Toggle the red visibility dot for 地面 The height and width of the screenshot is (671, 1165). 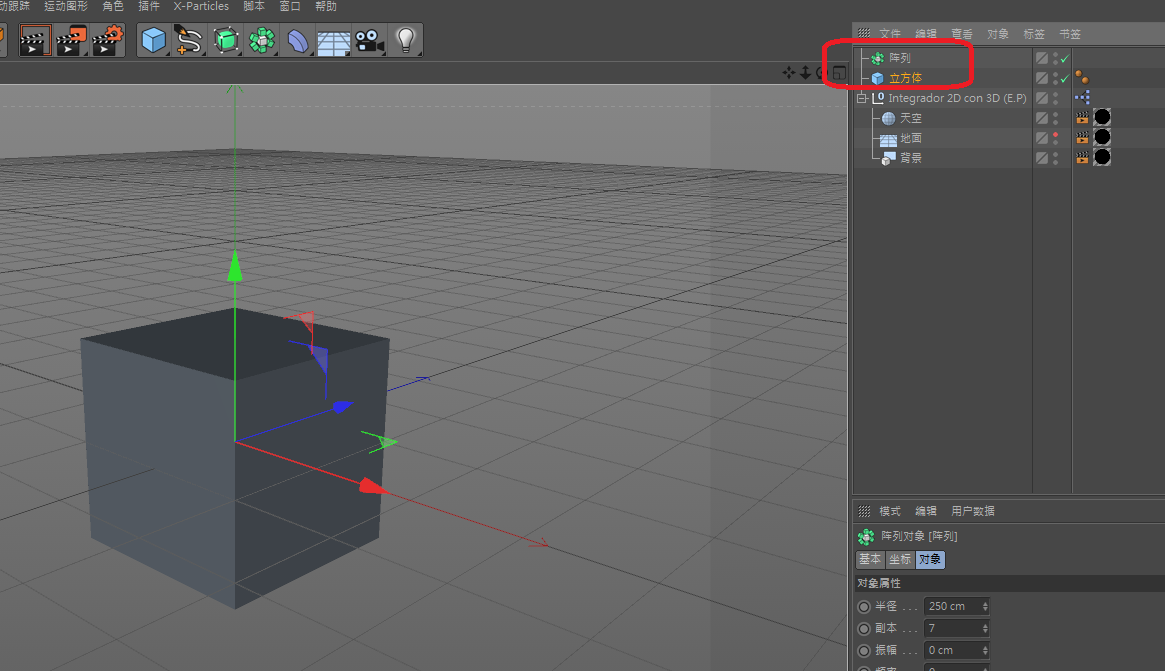pos(1056,135)
